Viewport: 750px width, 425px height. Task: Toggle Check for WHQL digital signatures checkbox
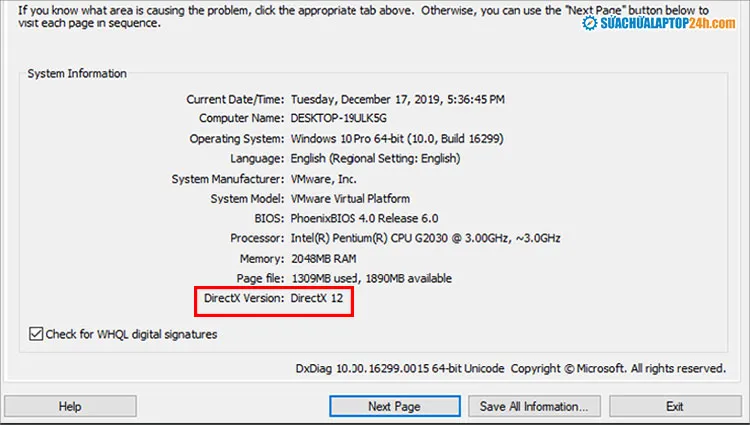coord(36,334)
